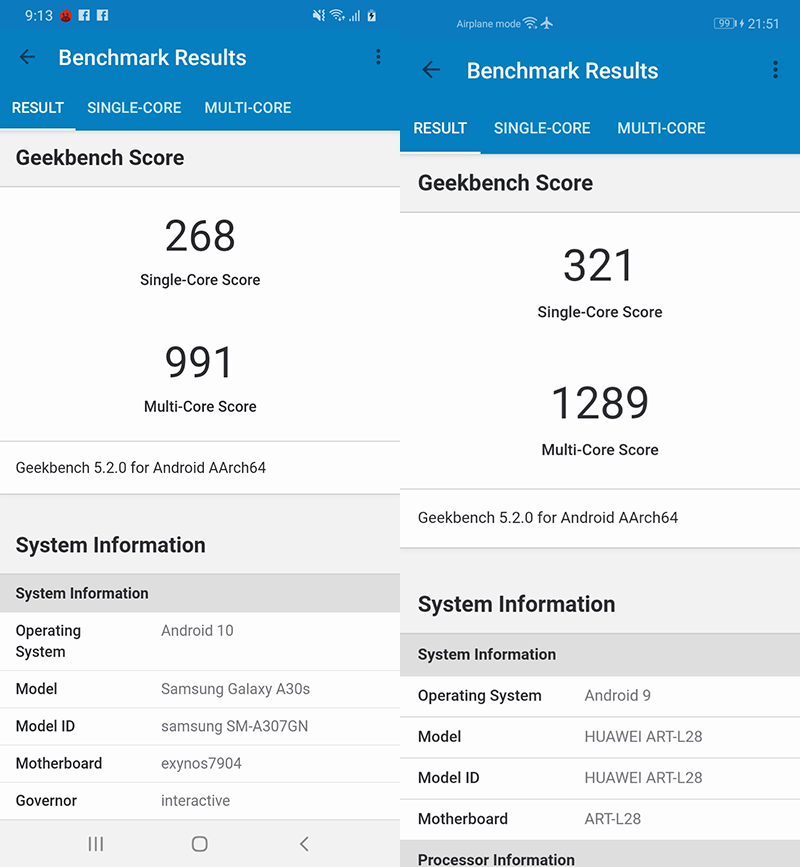The width and height of the screenshot is (800, 867).
Task: Tap the 'Samsung Galaxy A30s' model value
Action: click(235, 689)
